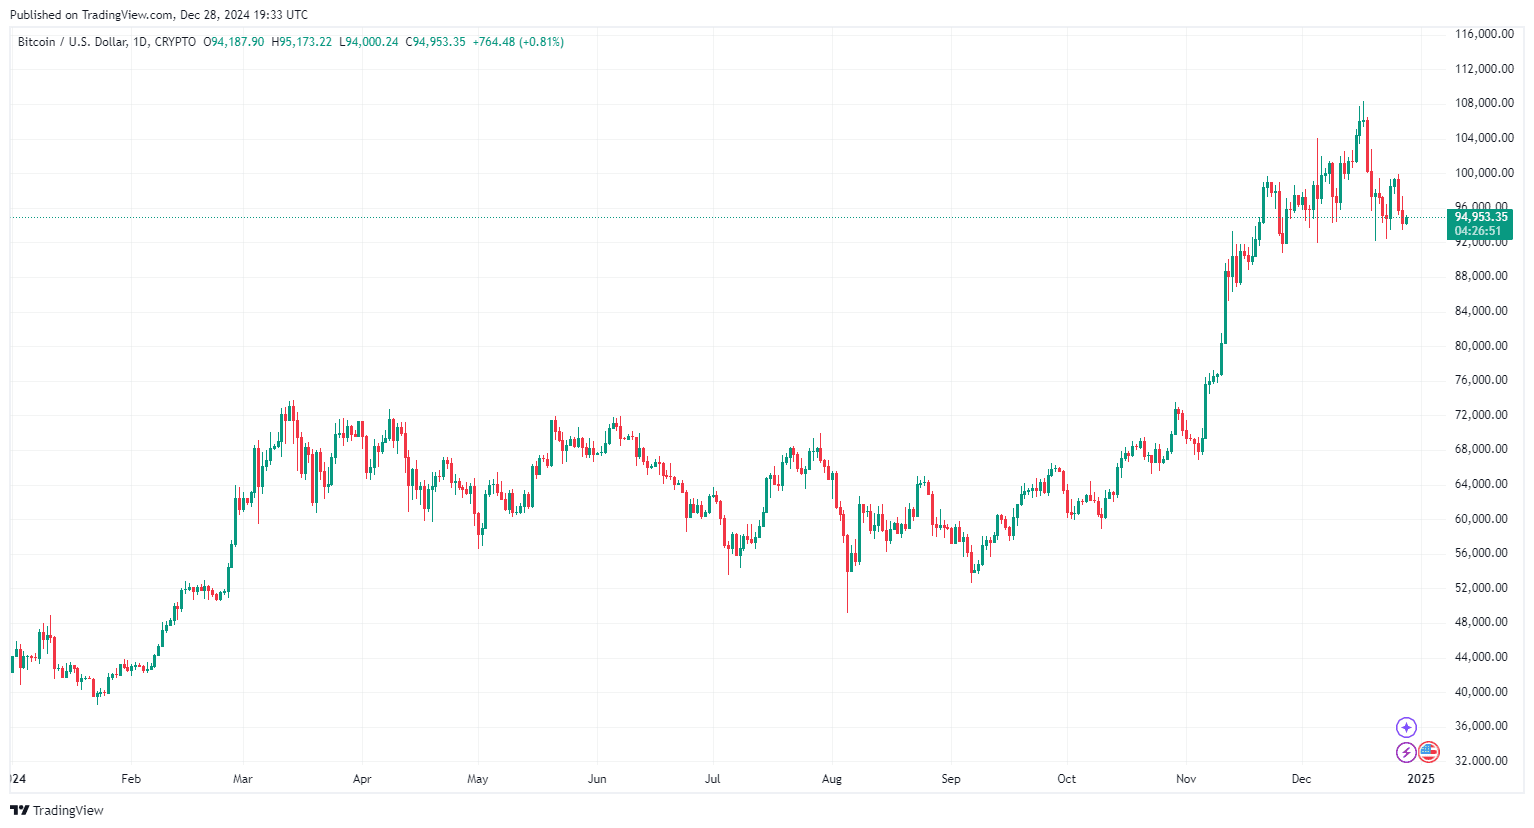This screenshot has height=828, width=1534.
Task: Click the Sep label on the time axis
Action: (x=951, y=779)
